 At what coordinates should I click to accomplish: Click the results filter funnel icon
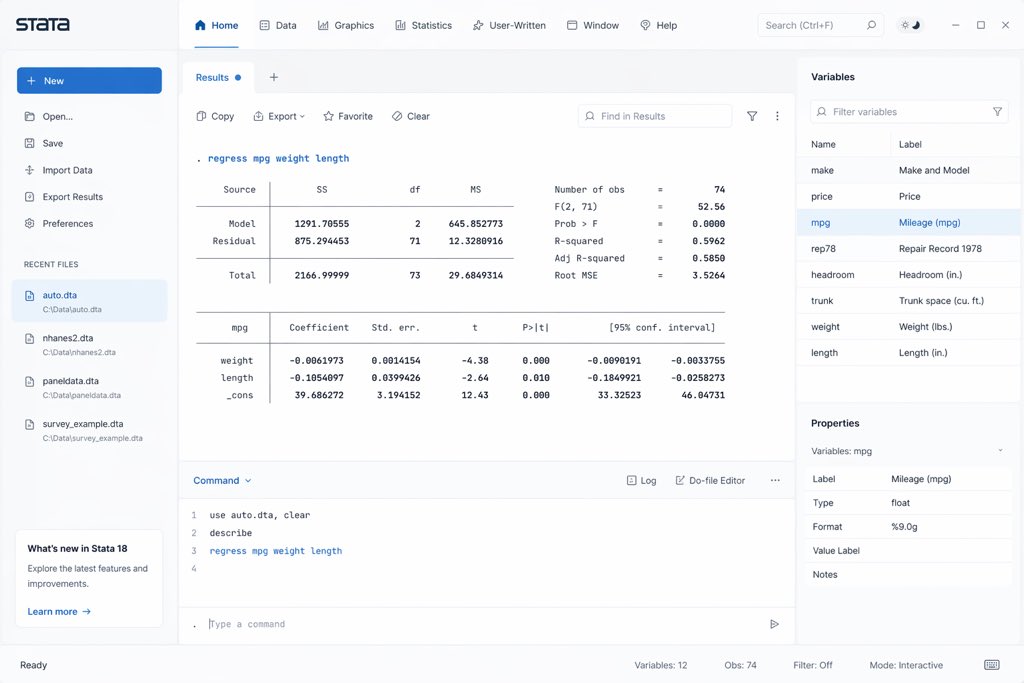[752, 116]
